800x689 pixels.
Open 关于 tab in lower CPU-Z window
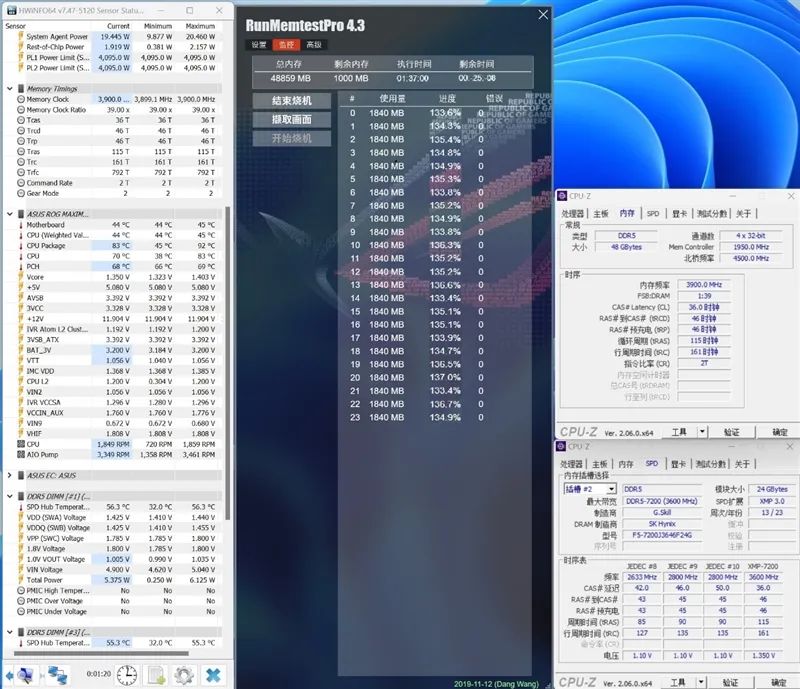click(x=742, y=464)
